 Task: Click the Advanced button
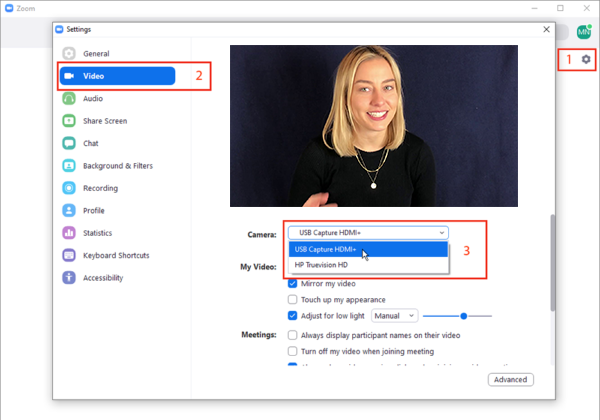(510, 379)
